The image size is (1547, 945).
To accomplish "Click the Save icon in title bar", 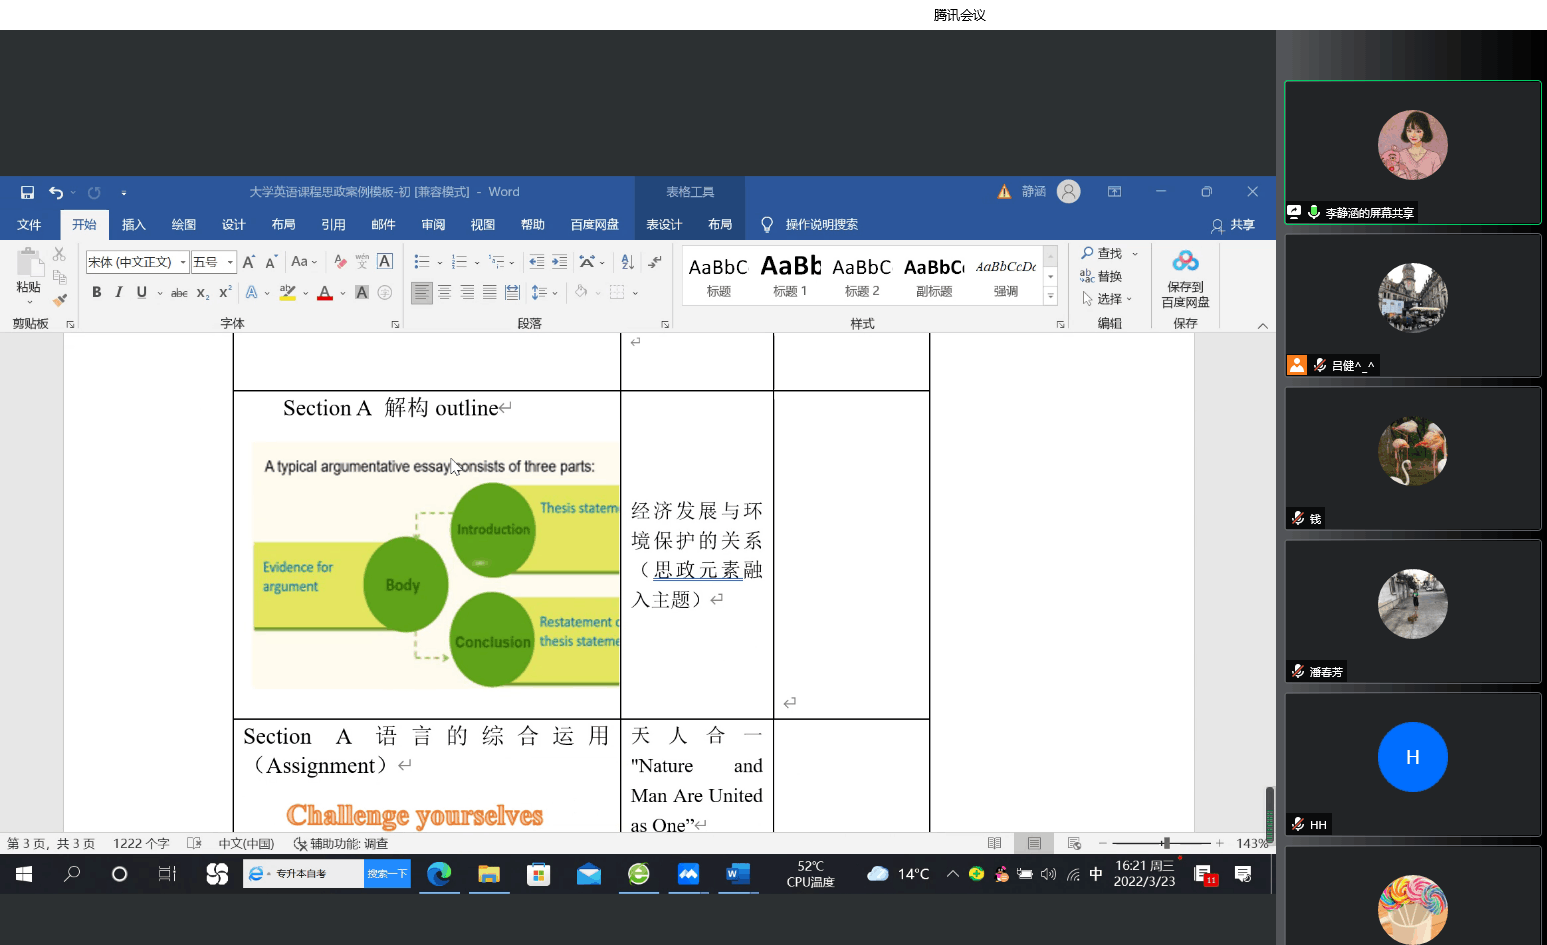I will (x=27, y=192).
